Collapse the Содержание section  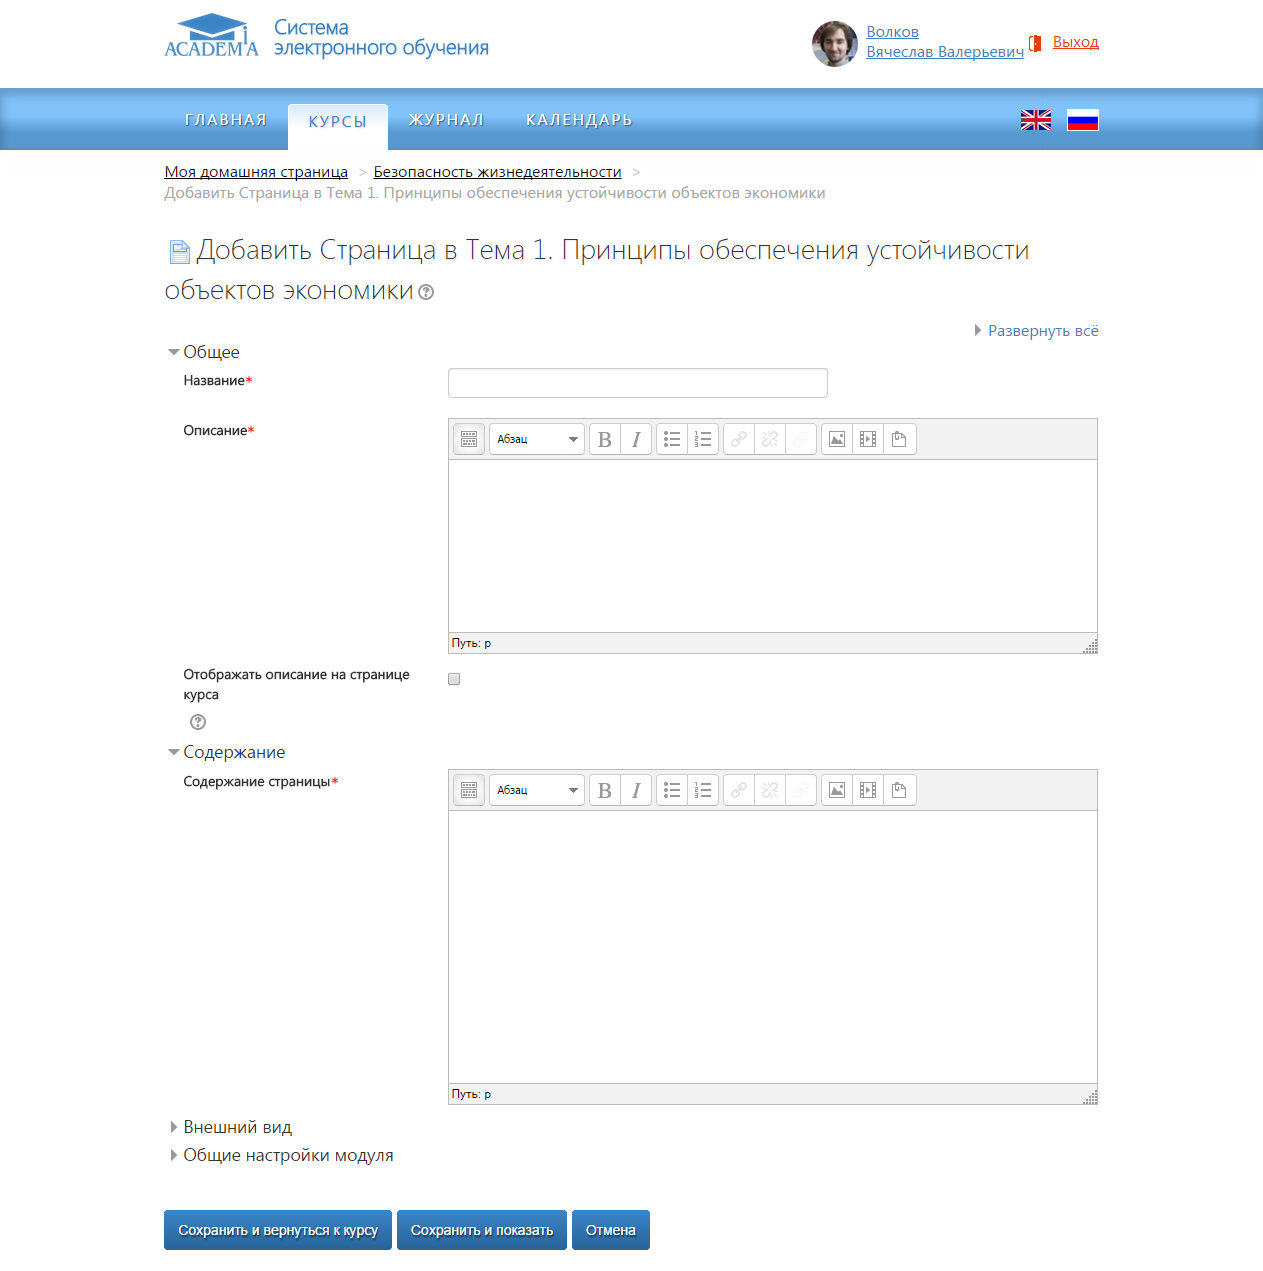(227, 752)
